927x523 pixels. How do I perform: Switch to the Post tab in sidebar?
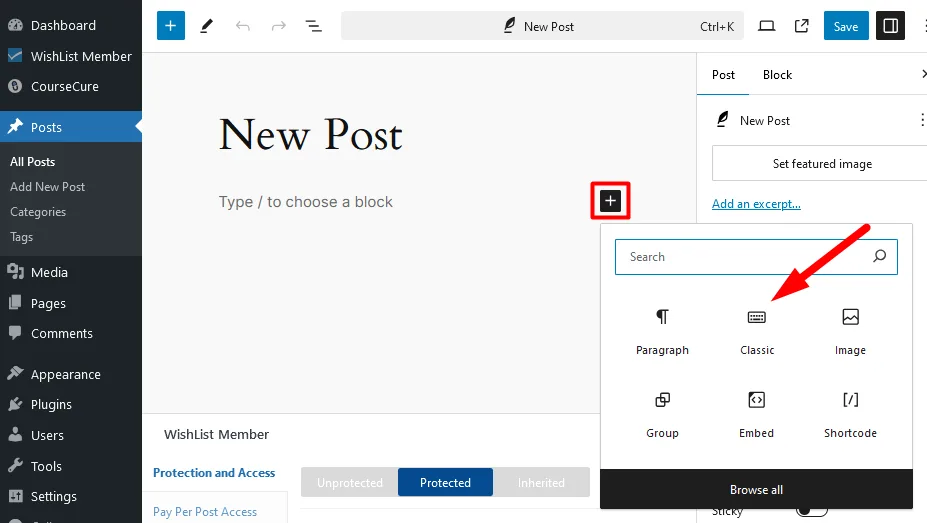[x=723, y=74]
